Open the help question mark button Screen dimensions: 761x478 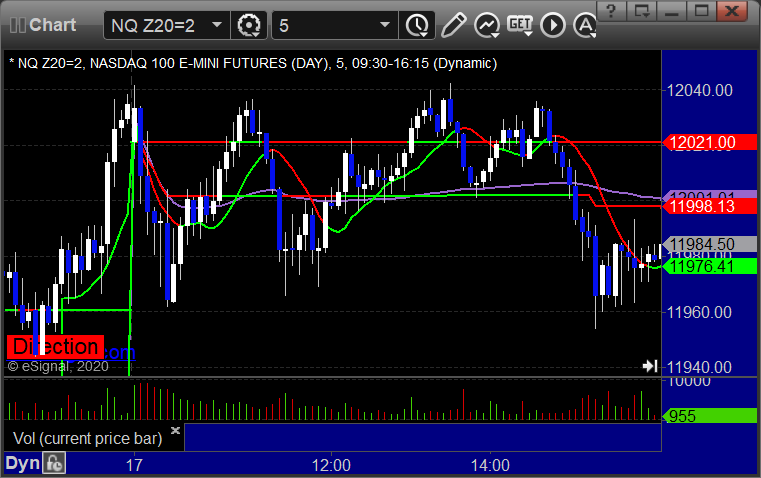(611, 10)
